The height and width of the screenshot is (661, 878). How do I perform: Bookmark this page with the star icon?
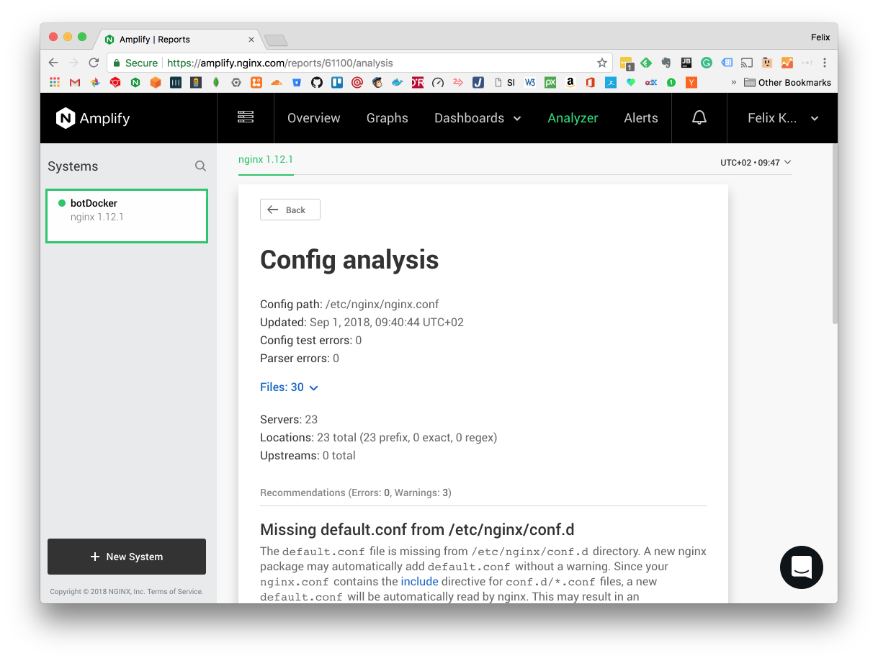click(x=602, y=62)
